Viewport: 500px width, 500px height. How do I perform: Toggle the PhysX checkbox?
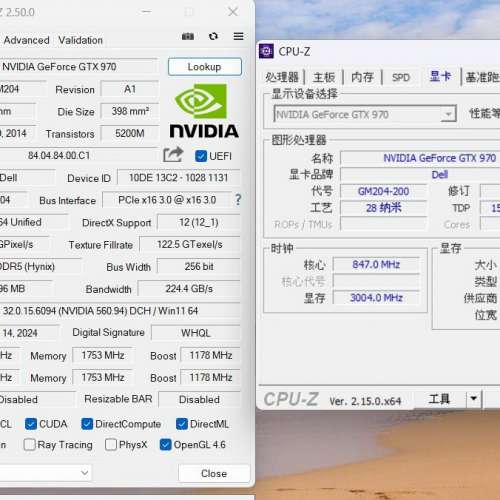[111, 445]
